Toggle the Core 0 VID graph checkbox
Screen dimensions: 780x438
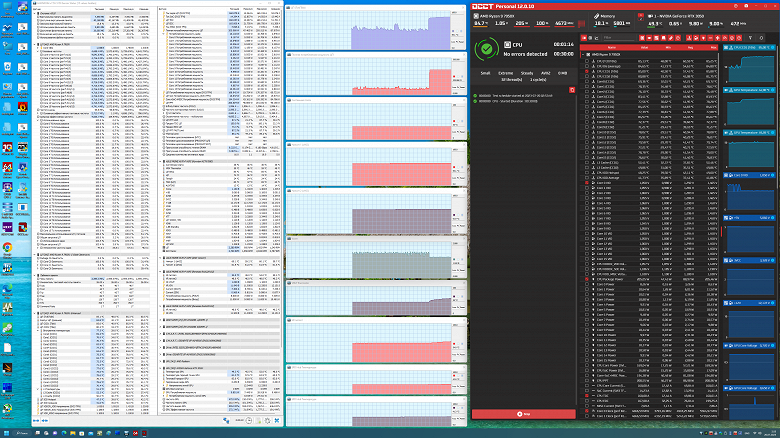587,183
